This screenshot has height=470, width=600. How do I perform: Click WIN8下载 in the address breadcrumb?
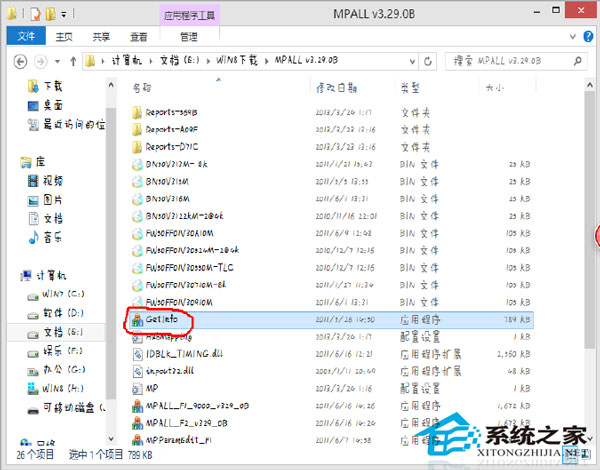pyautogui.click(x=237, y=60)
